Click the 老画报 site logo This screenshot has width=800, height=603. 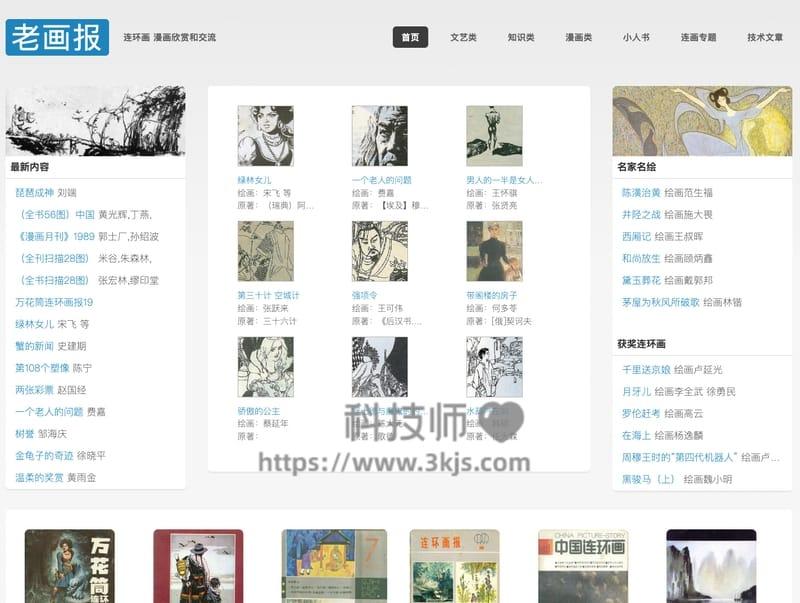[x=57, y=37]
